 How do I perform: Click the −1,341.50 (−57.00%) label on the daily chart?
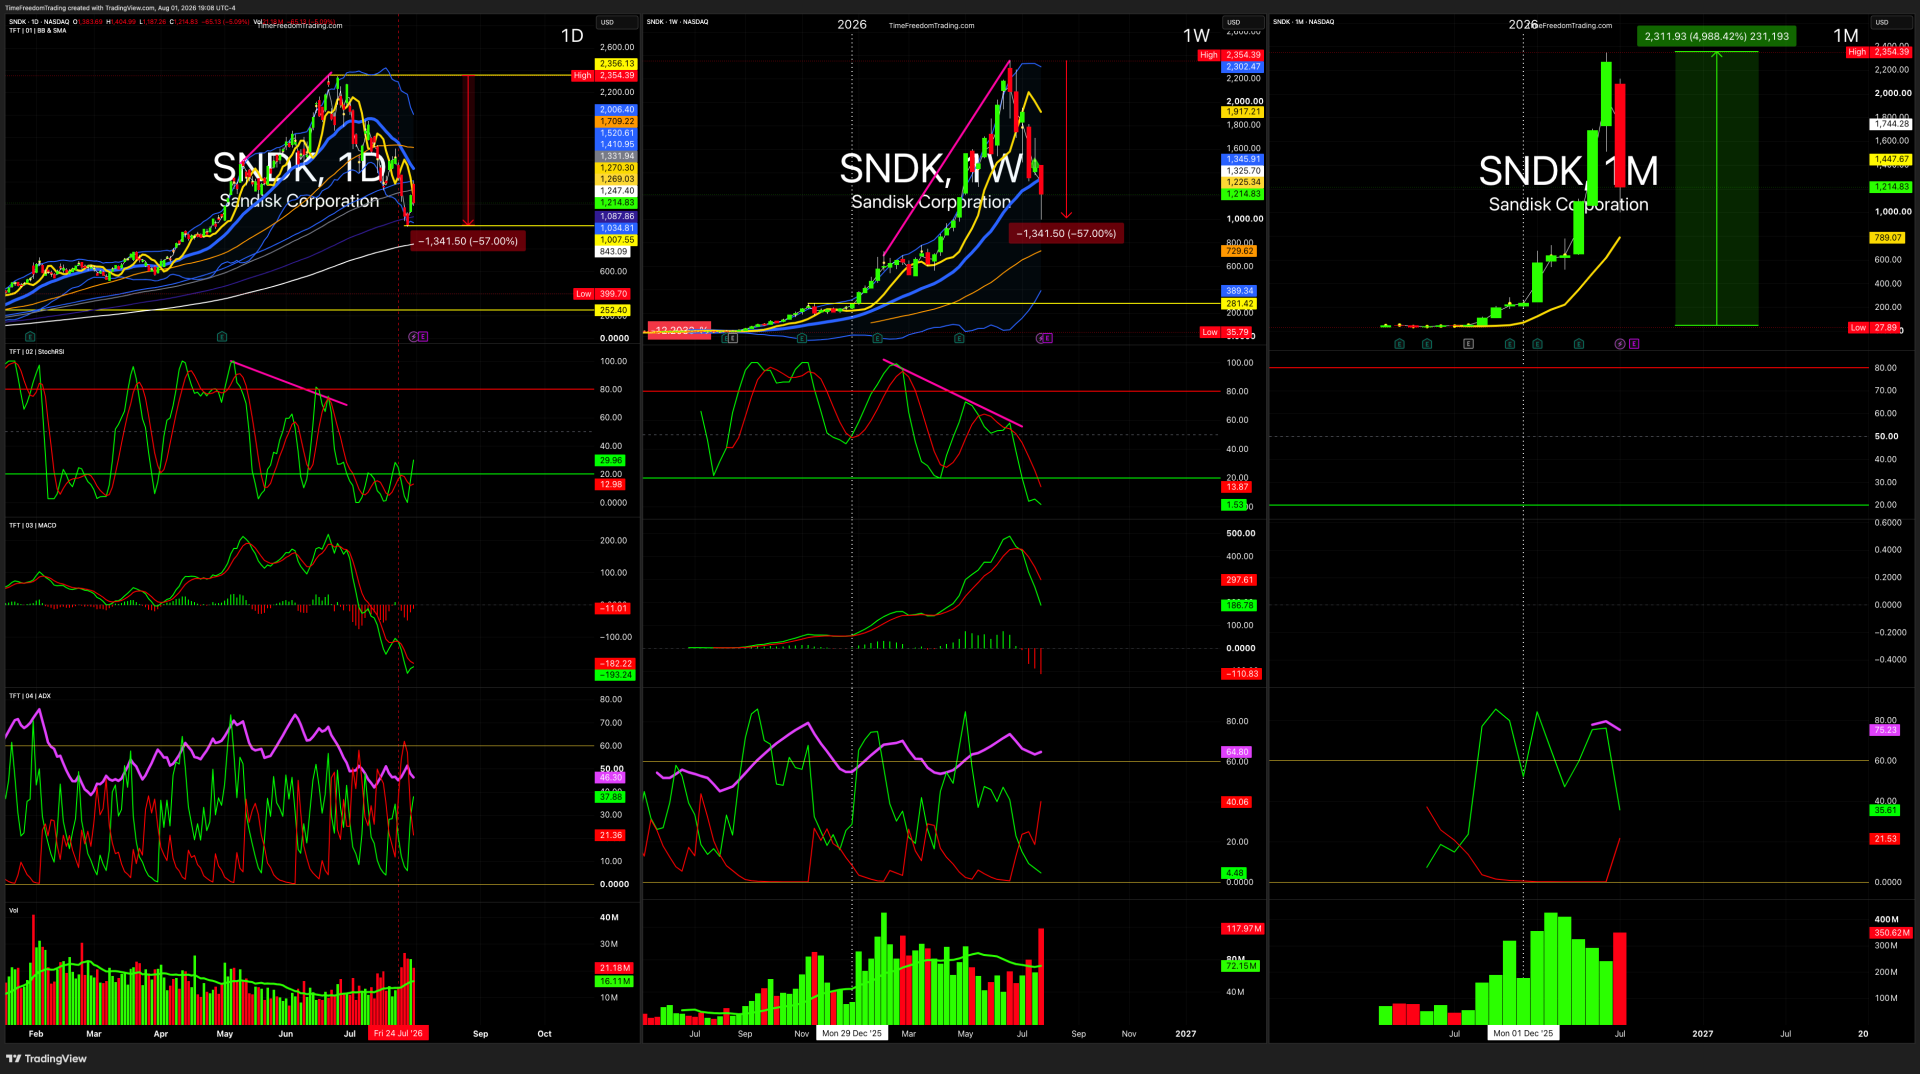[468, 241]
